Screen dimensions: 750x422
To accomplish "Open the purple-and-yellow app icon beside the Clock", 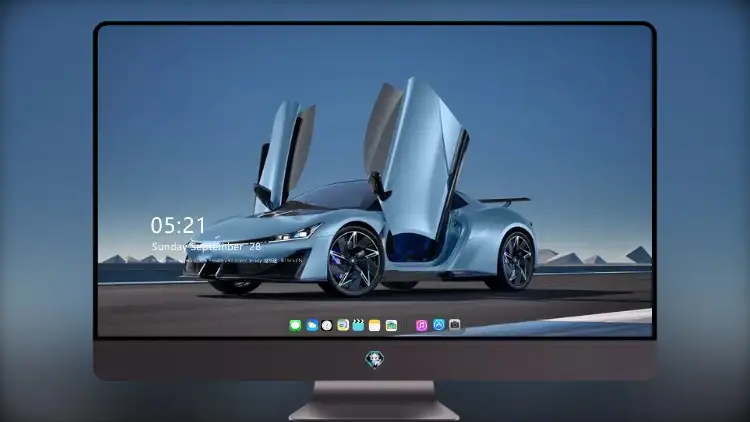I will pos(343,325).
